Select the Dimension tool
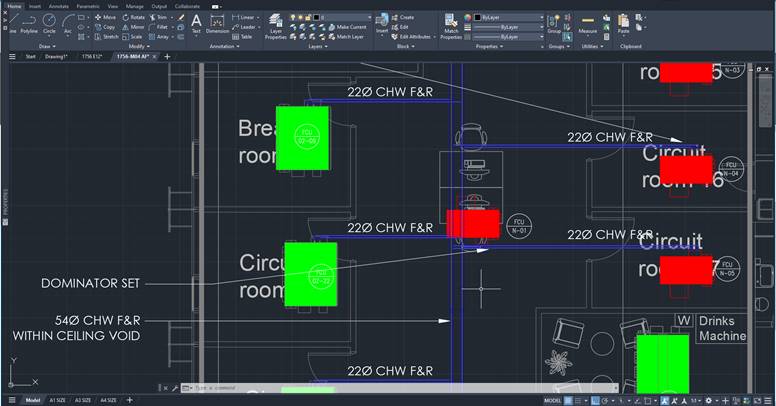The image size is (776, 406). pos(217,24)
